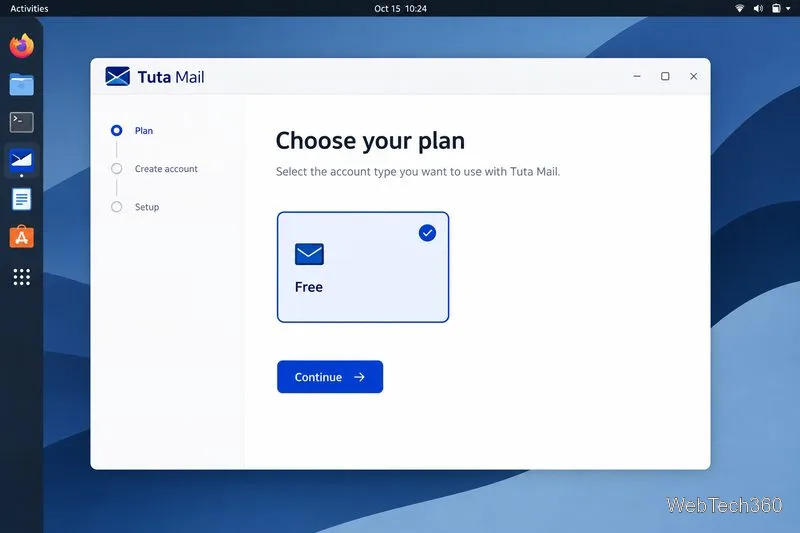
Task: Go to the Plan step label
Action: click(144, 131)
